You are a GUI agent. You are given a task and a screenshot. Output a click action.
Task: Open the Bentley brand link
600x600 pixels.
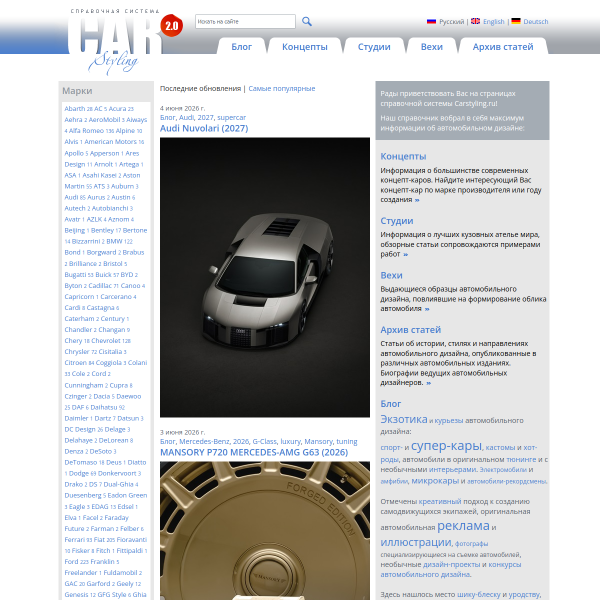pos(102,230)
